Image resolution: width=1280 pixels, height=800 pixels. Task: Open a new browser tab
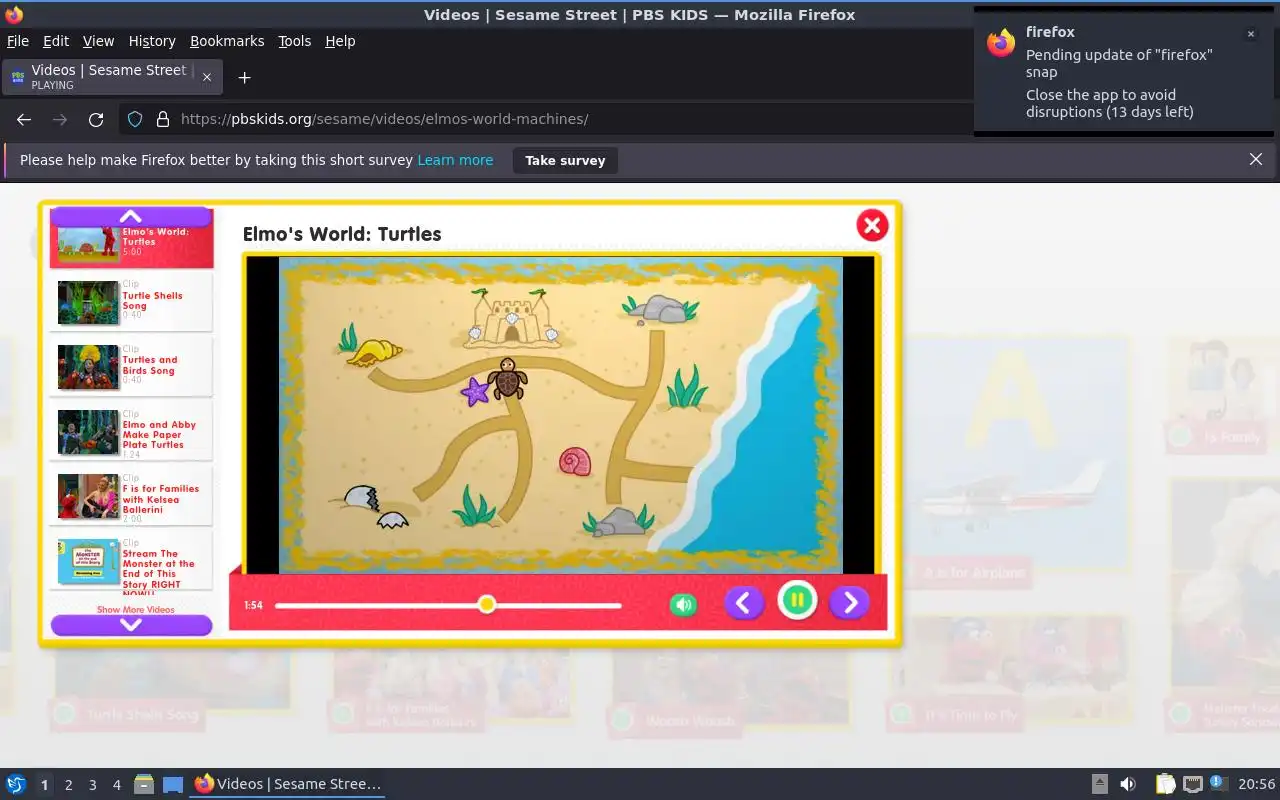tap(244, 77)
